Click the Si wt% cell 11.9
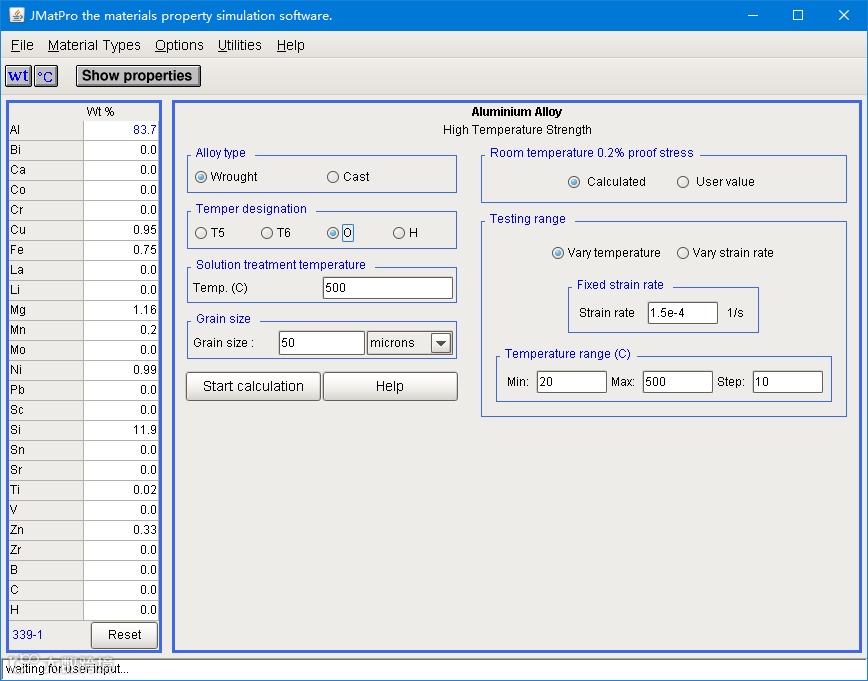 tap(121, 430)
